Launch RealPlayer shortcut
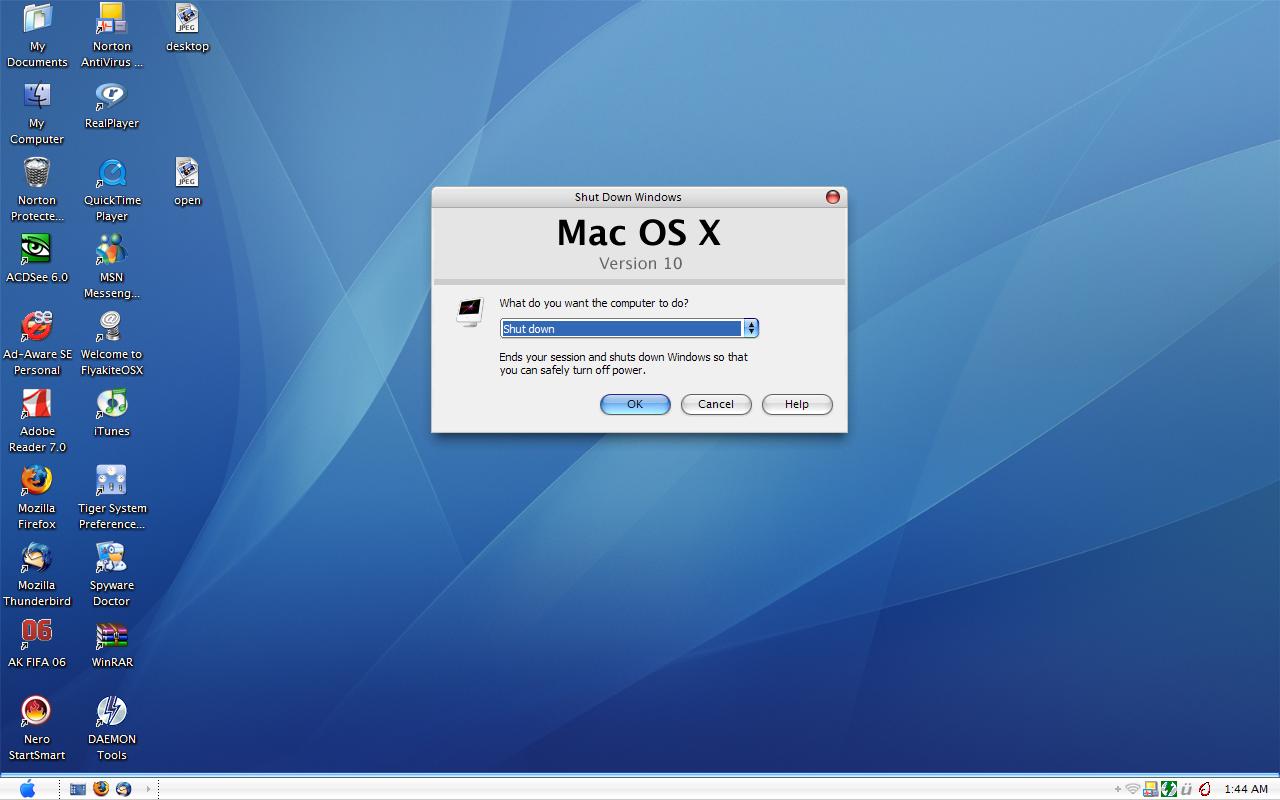This screenshot has height=800, width=1280. tap(112, 105)
